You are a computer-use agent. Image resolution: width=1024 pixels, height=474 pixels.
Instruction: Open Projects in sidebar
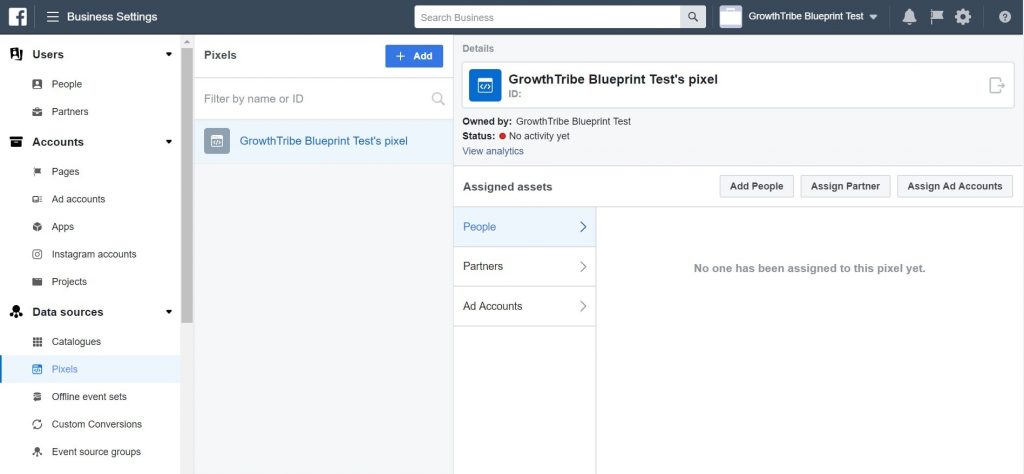click(69, 281)
